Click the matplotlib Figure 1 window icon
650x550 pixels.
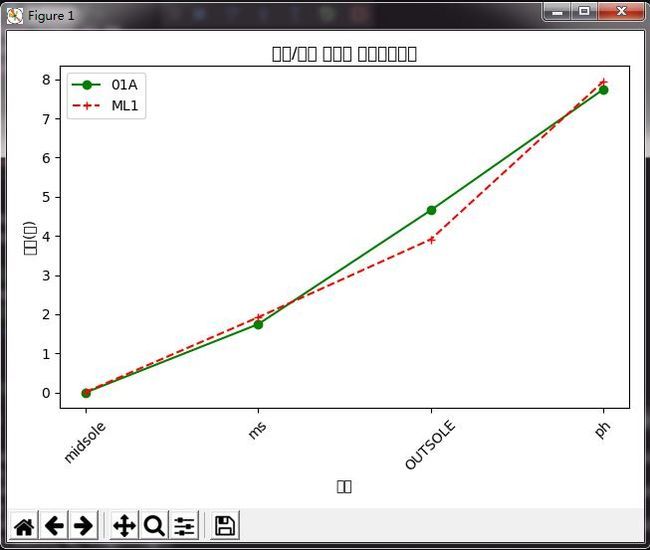(x=15, y=16)
